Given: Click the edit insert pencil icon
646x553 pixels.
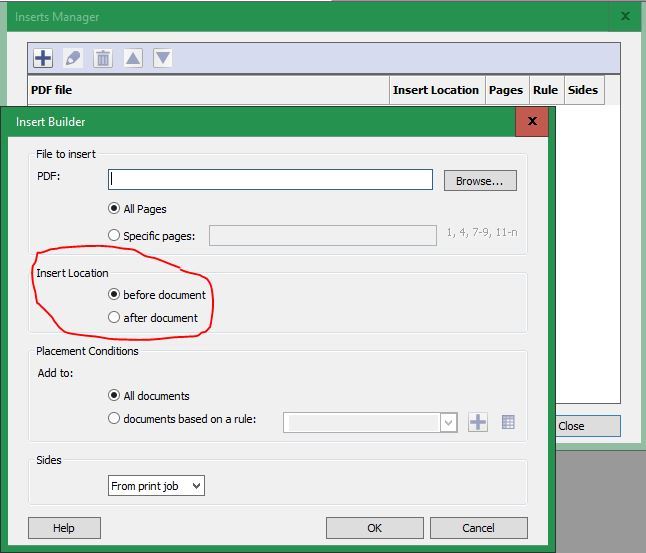Looking at the screenshot, I should [x=73, y=58].
